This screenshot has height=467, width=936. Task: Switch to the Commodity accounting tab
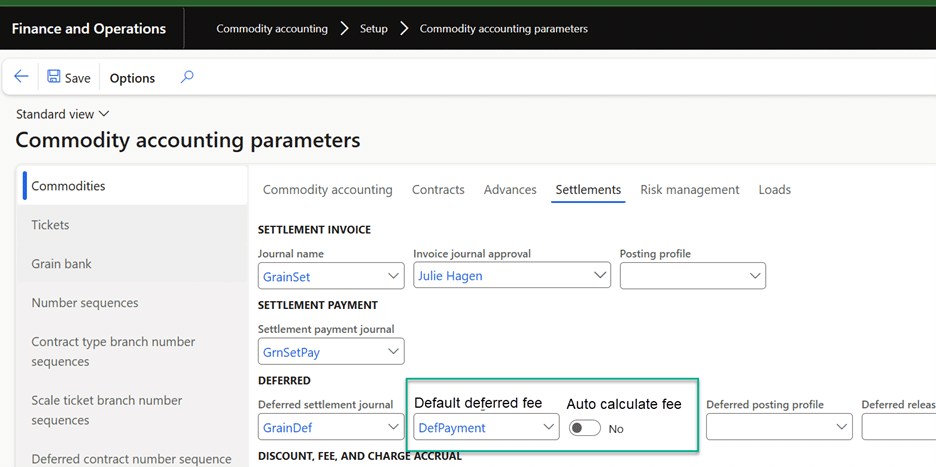point(327,190)
